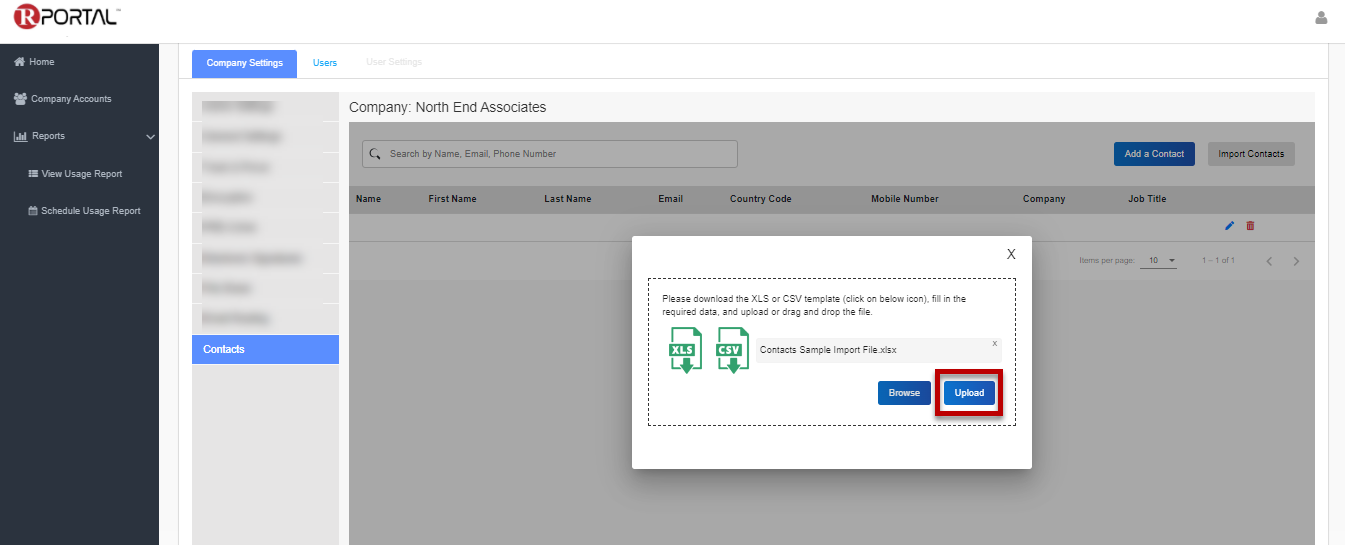This screenshot has height=545, width=1345.
Task: Open Company Accounts in sidebar
Action: click(x=71, y=99)
